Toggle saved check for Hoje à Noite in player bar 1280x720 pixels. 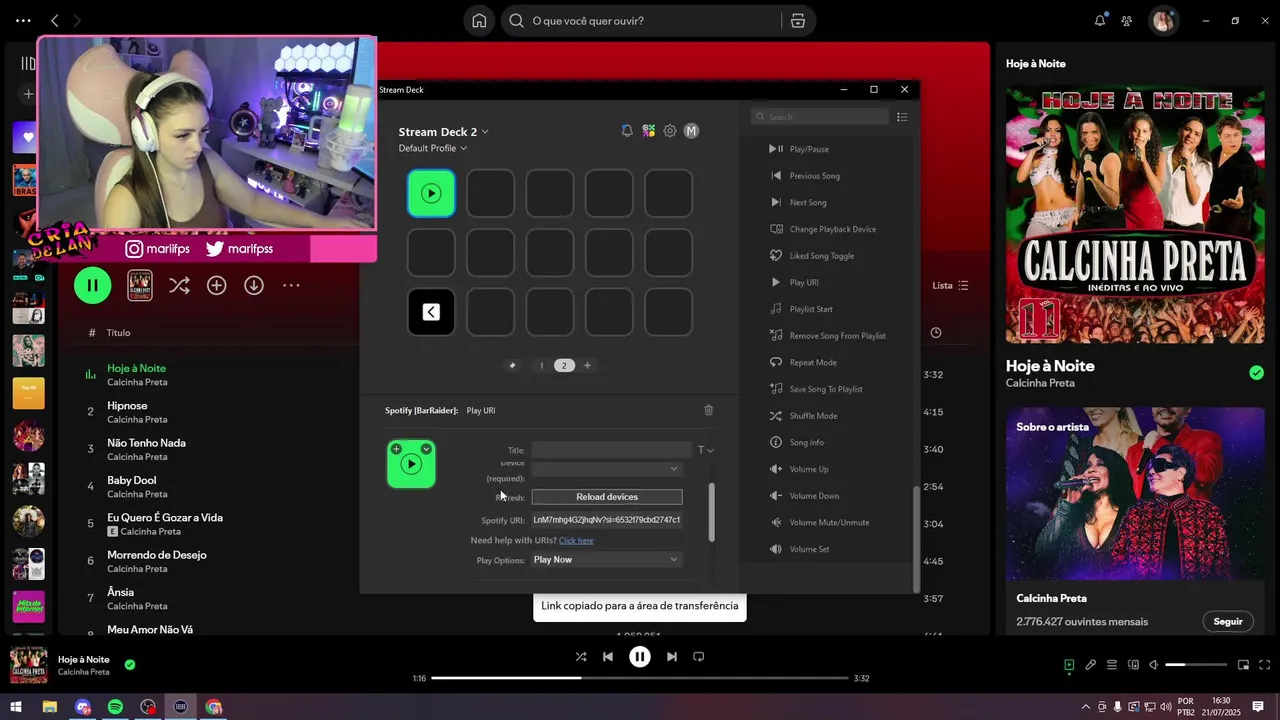tap(130, 665)
